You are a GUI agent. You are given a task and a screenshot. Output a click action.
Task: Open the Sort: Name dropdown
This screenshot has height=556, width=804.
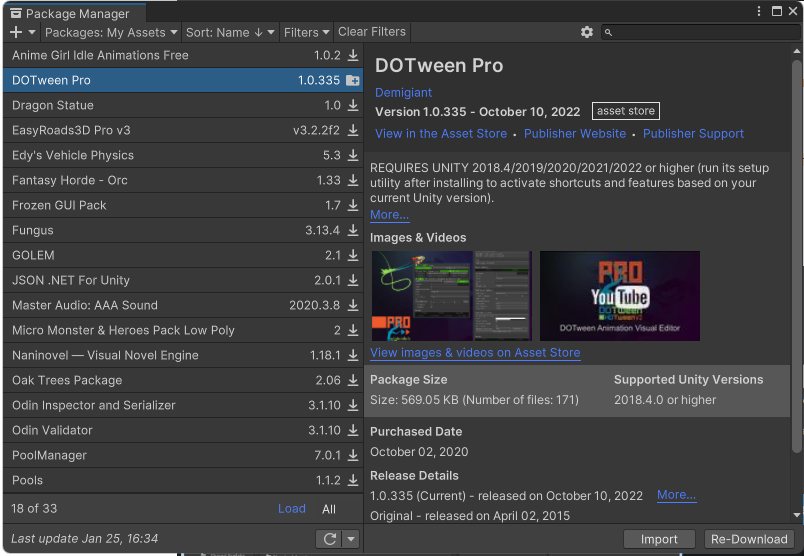[x=230, y=32]
